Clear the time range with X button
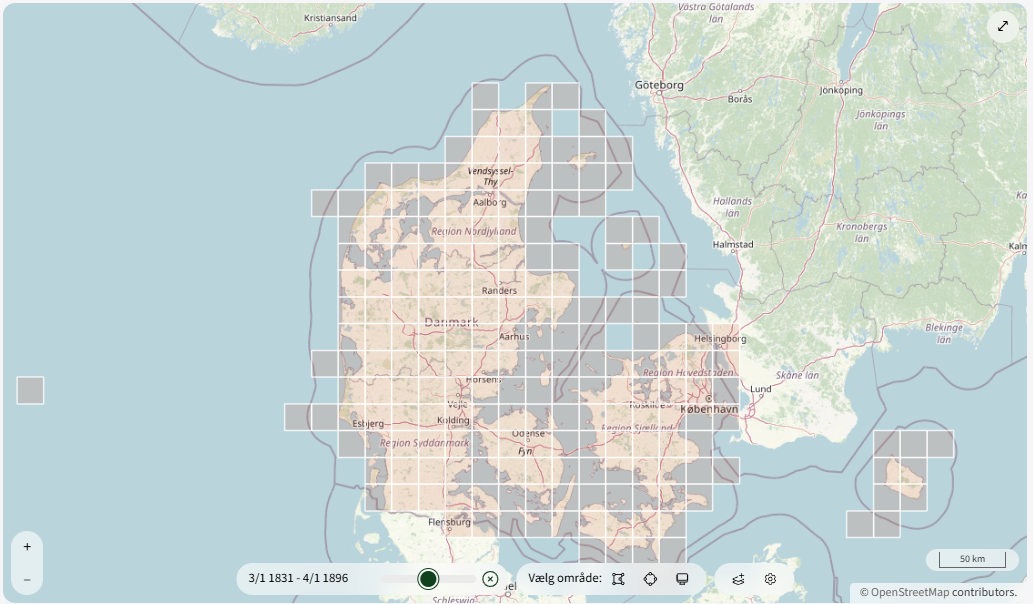This screenshot has height=604, width=1033. (x=490, y=579)
